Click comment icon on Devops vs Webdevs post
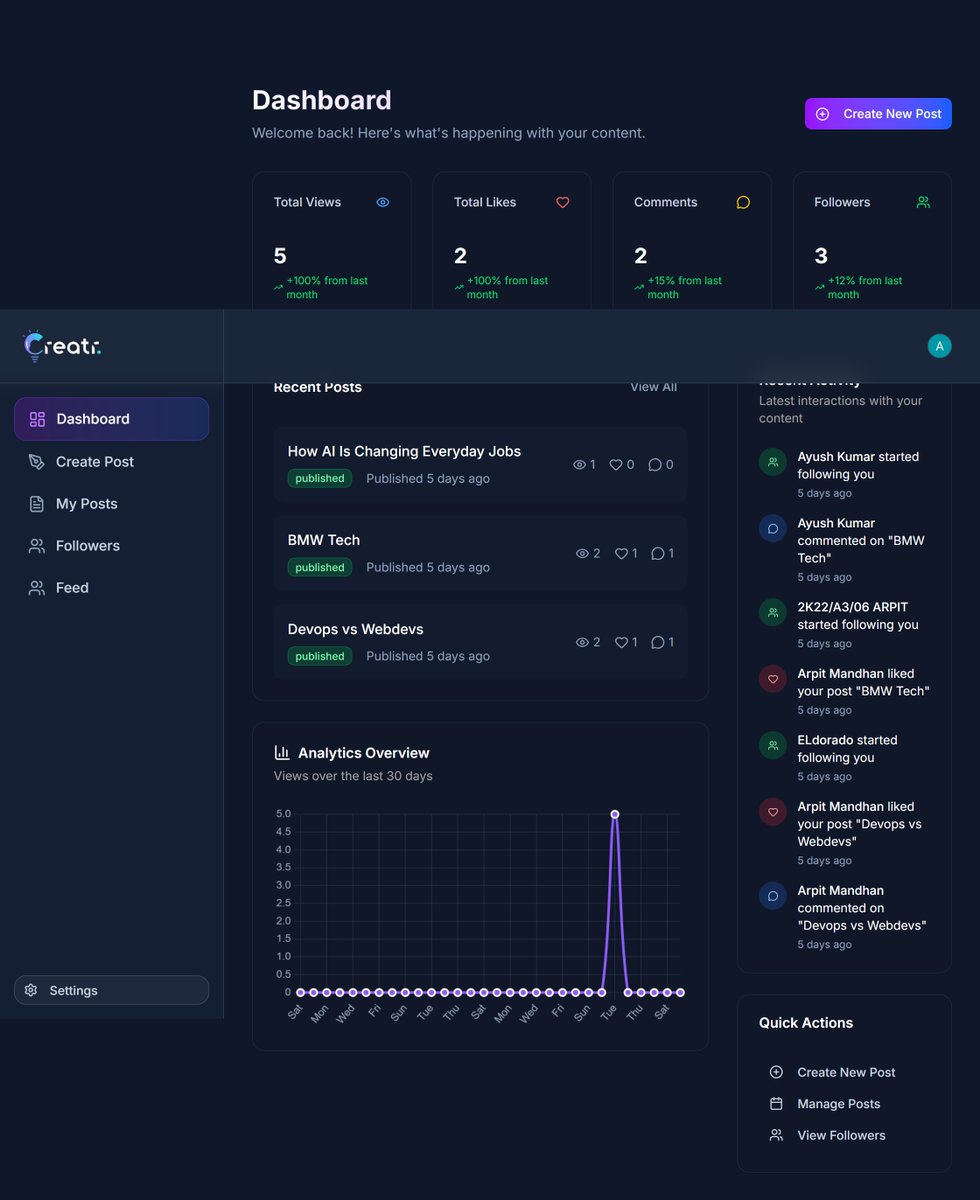 point(658,642)
